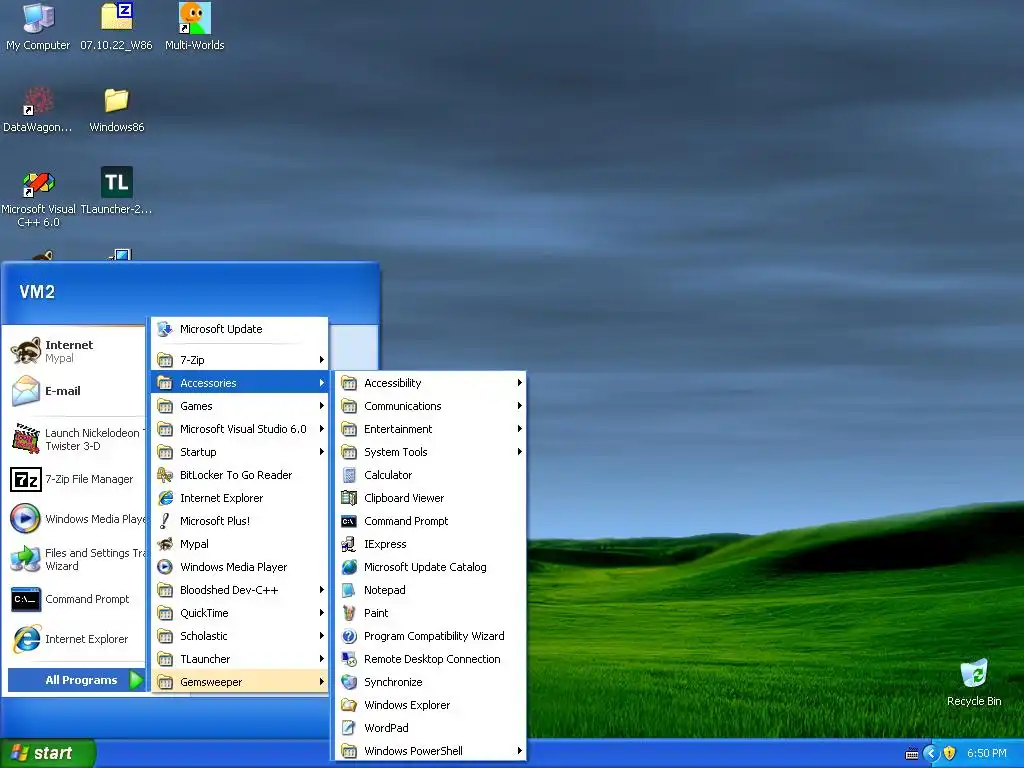Click the Start button
Viewport: 1024px width, 768px height.
click(x=48, y=753)
